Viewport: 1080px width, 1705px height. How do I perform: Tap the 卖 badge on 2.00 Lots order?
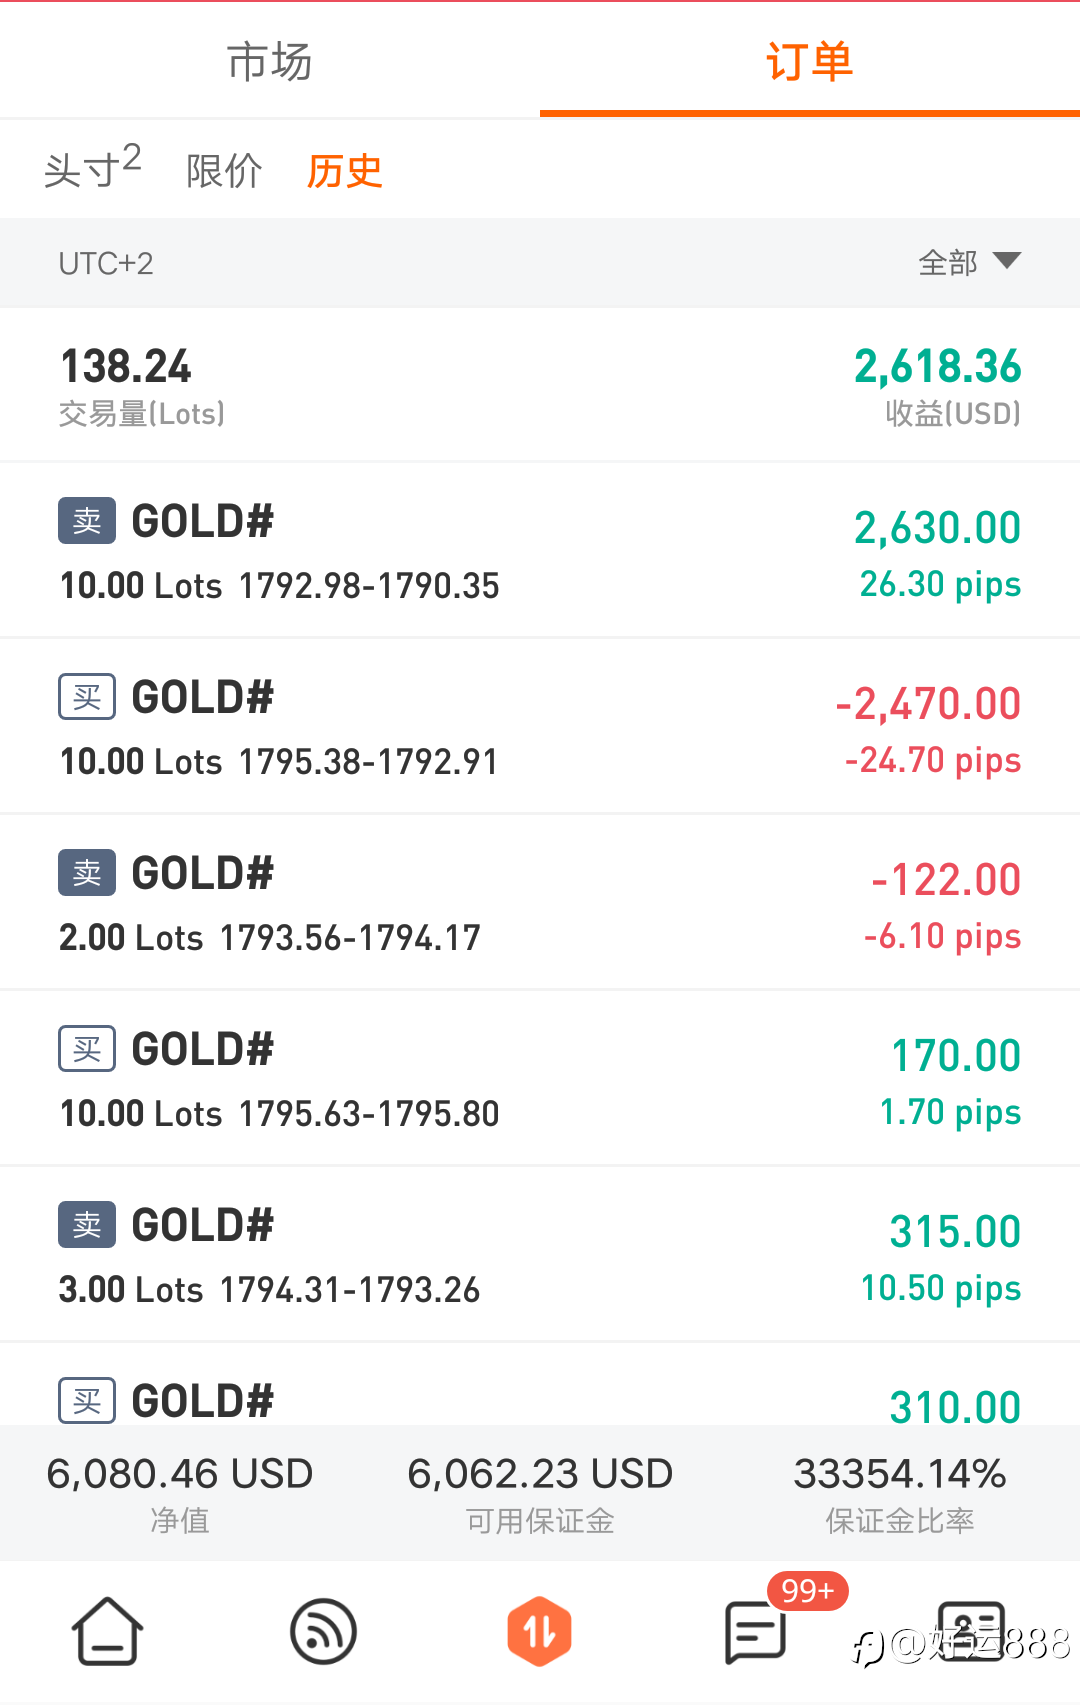point(87,872)
